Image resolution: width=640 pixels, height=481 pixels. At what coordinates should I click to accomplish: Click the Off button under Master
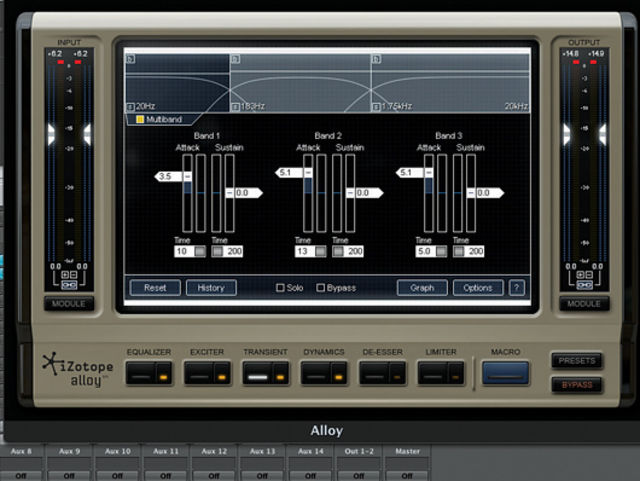[x=407, y=476]
